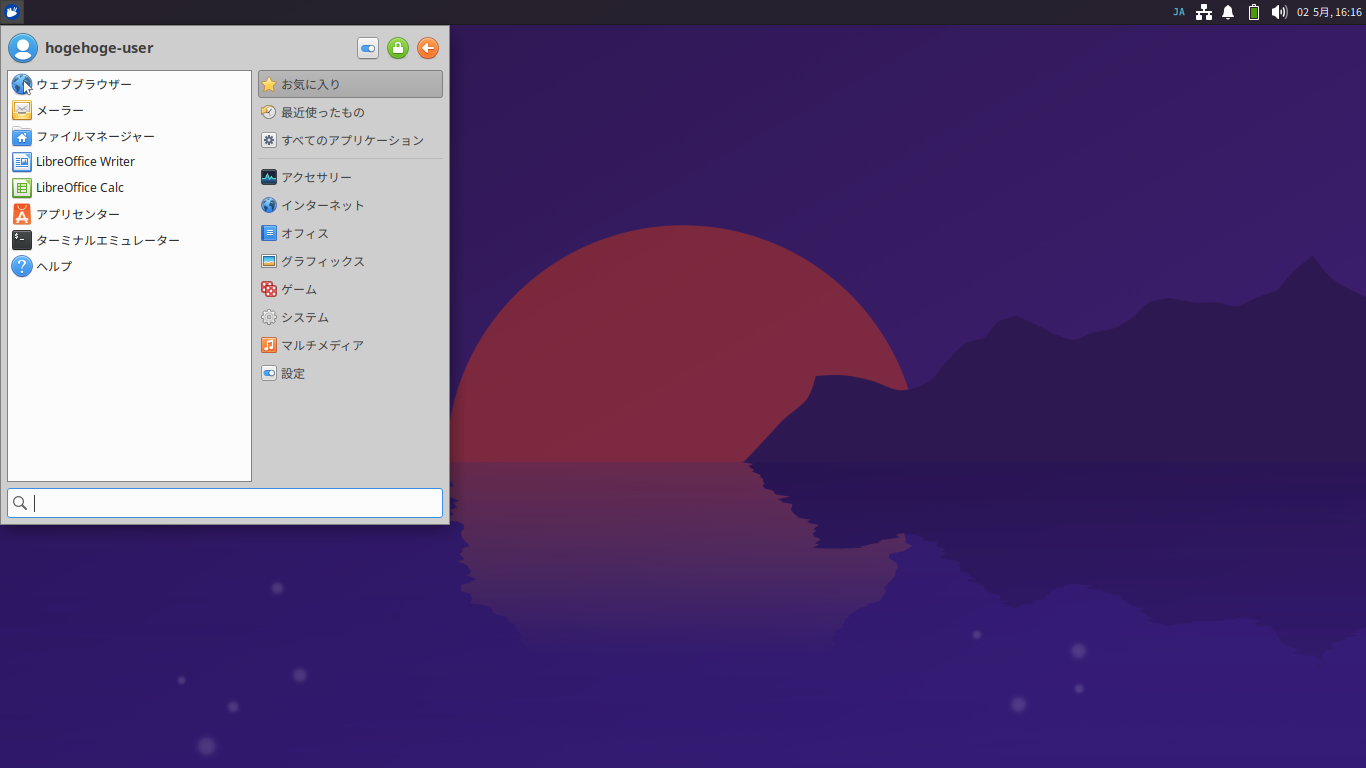Log out using the orange logout button
The width and height of the screenshot is (1366, 768).
[x=427, y=47]
